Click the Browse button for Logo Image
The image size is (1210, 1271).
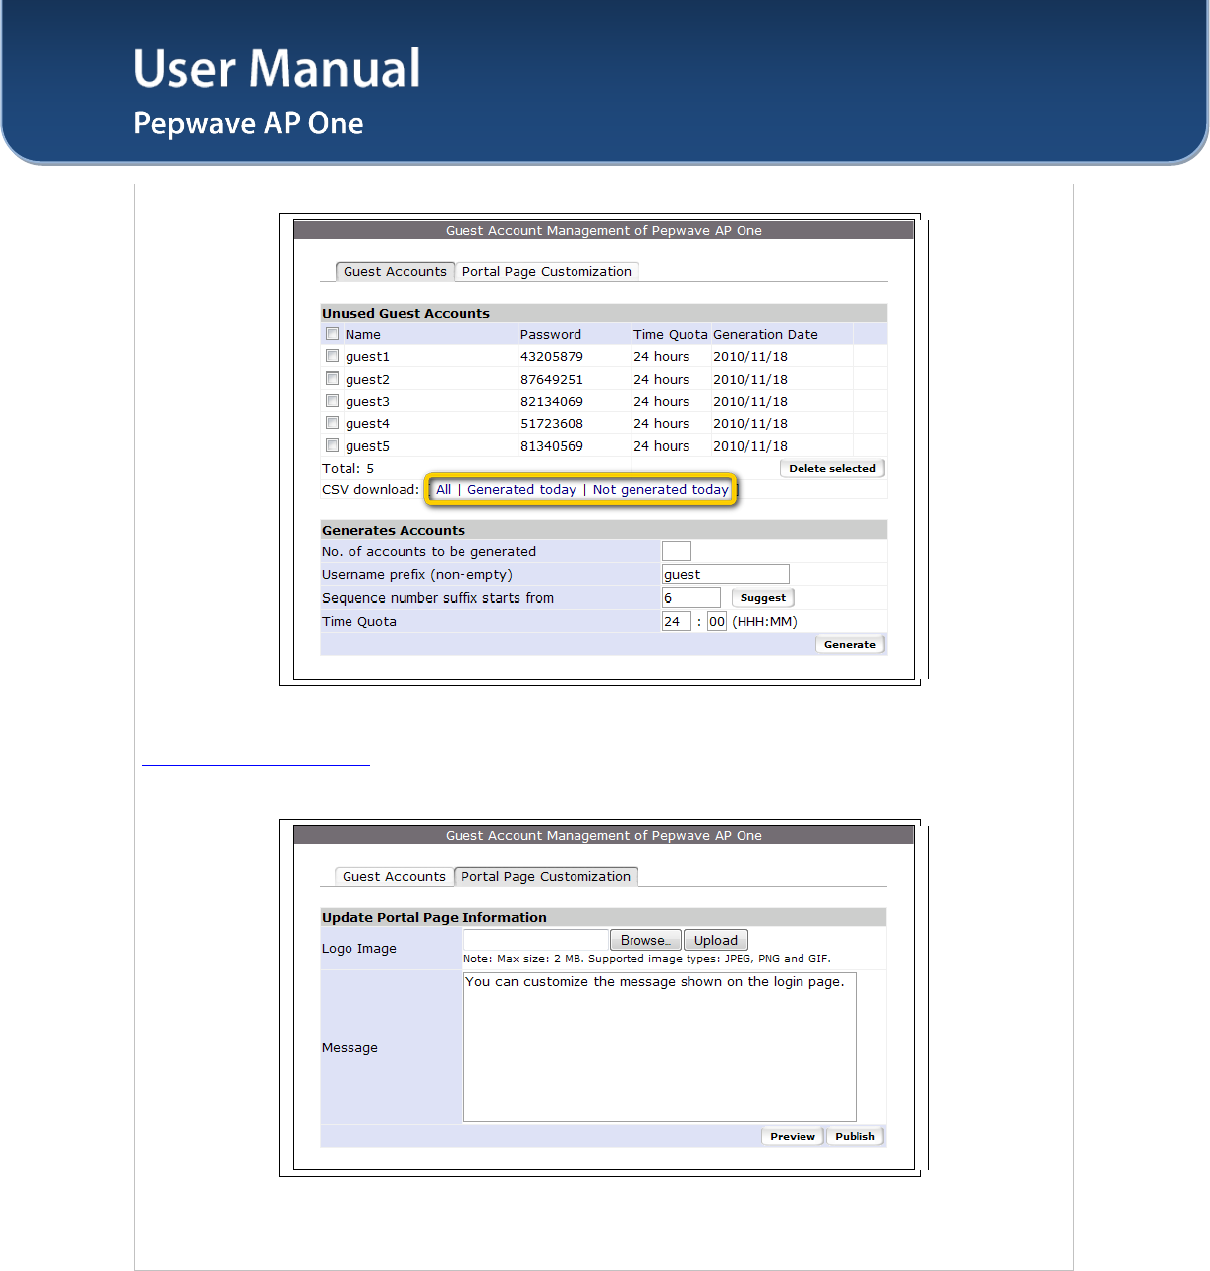pos(645,940)
